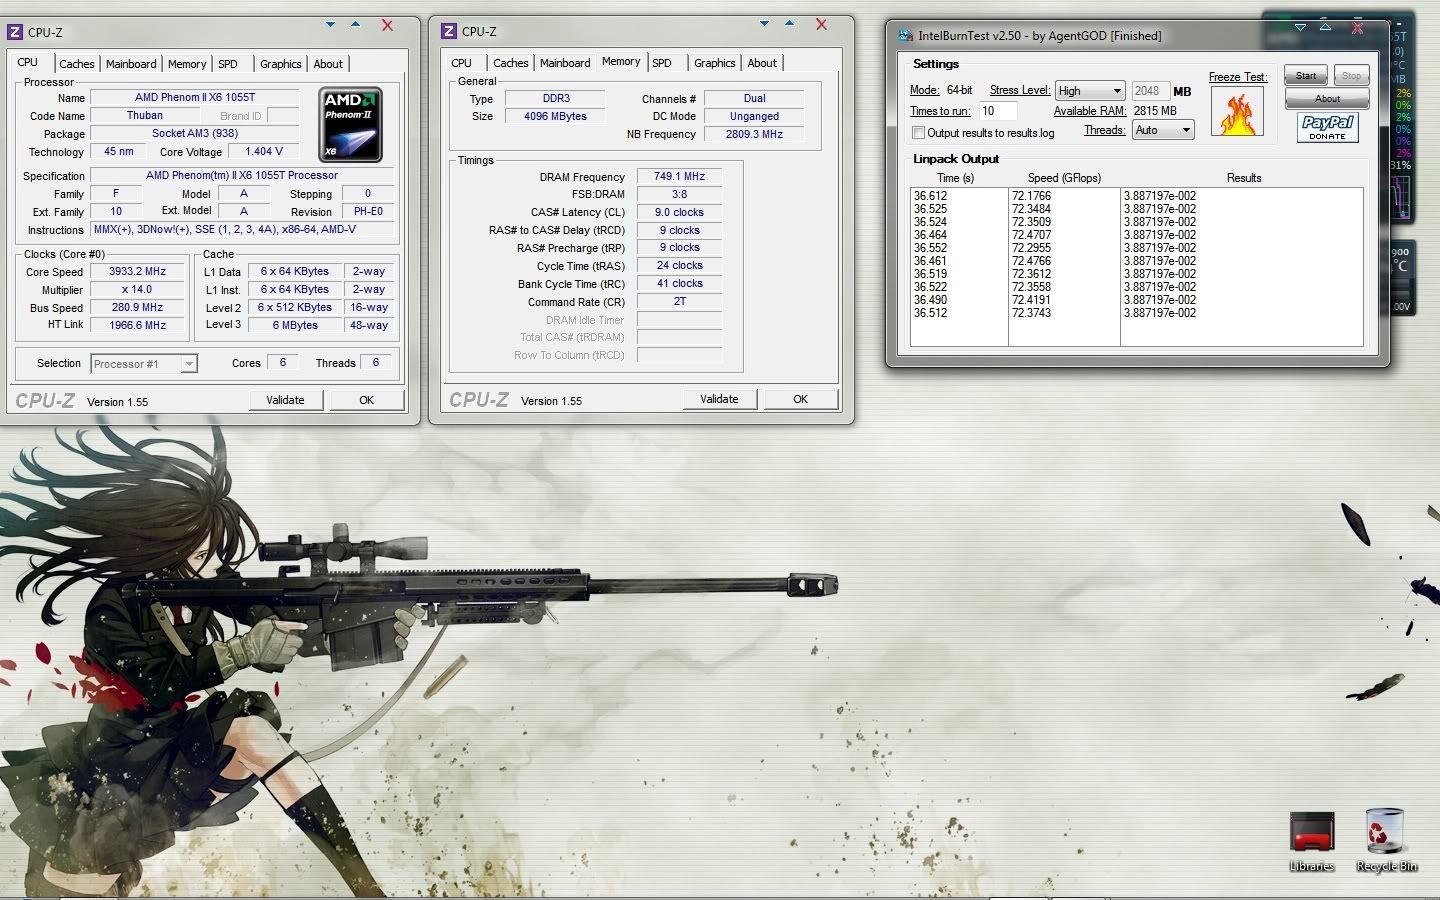Screen dimensions: 1440x900
Task: Open the Libraries desktop icon
Action: 1312,840
